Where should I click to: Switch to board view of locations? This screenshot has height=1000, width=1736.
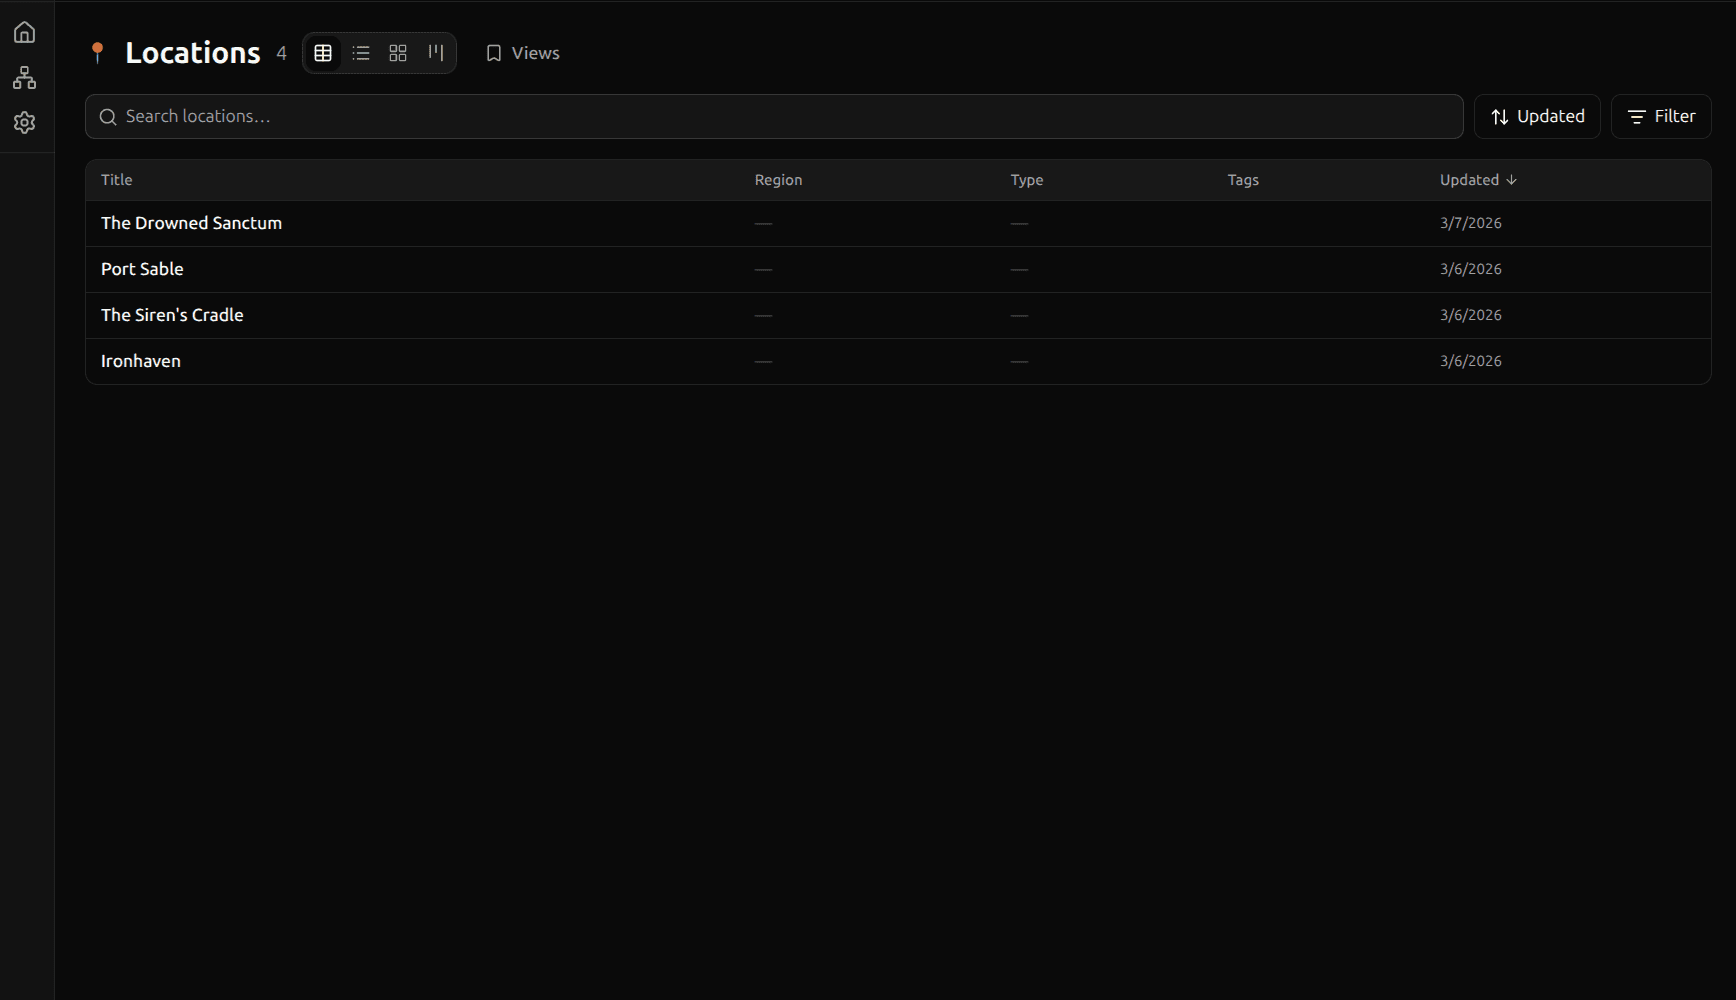436,53
